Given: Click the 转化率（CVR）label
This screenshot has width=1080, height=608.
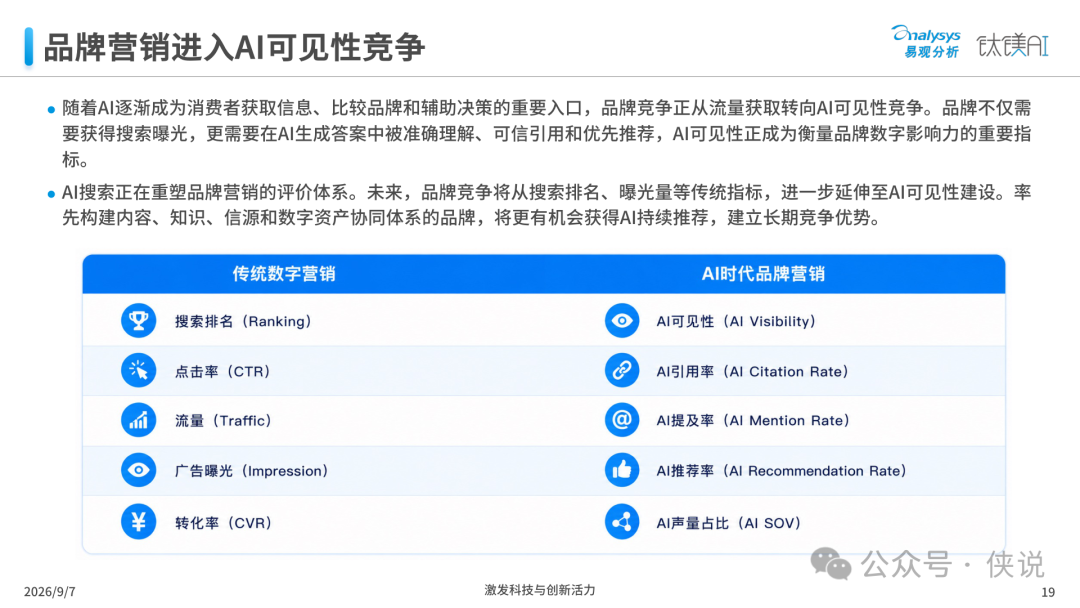Looking at the screenshot, I should [223, 523].
